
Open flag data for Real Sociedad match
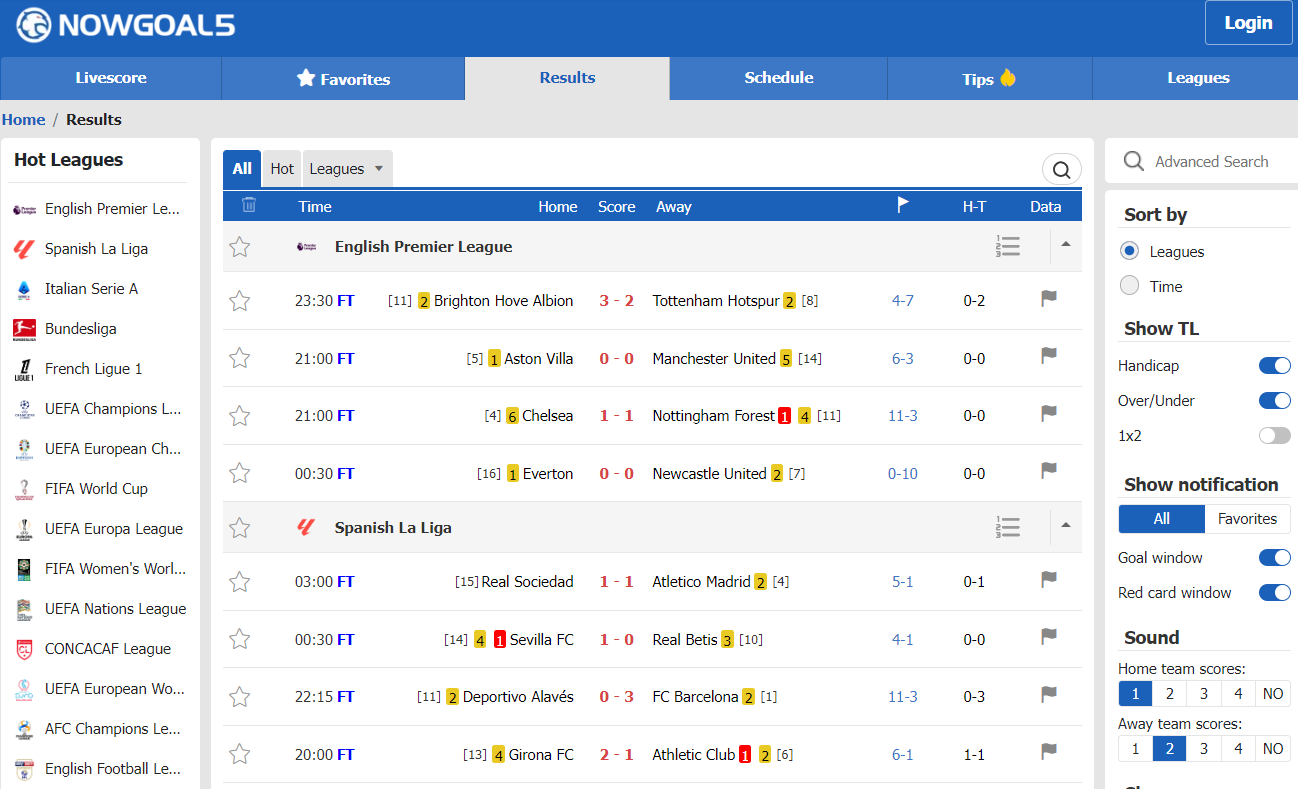[x=1049, y=579]
